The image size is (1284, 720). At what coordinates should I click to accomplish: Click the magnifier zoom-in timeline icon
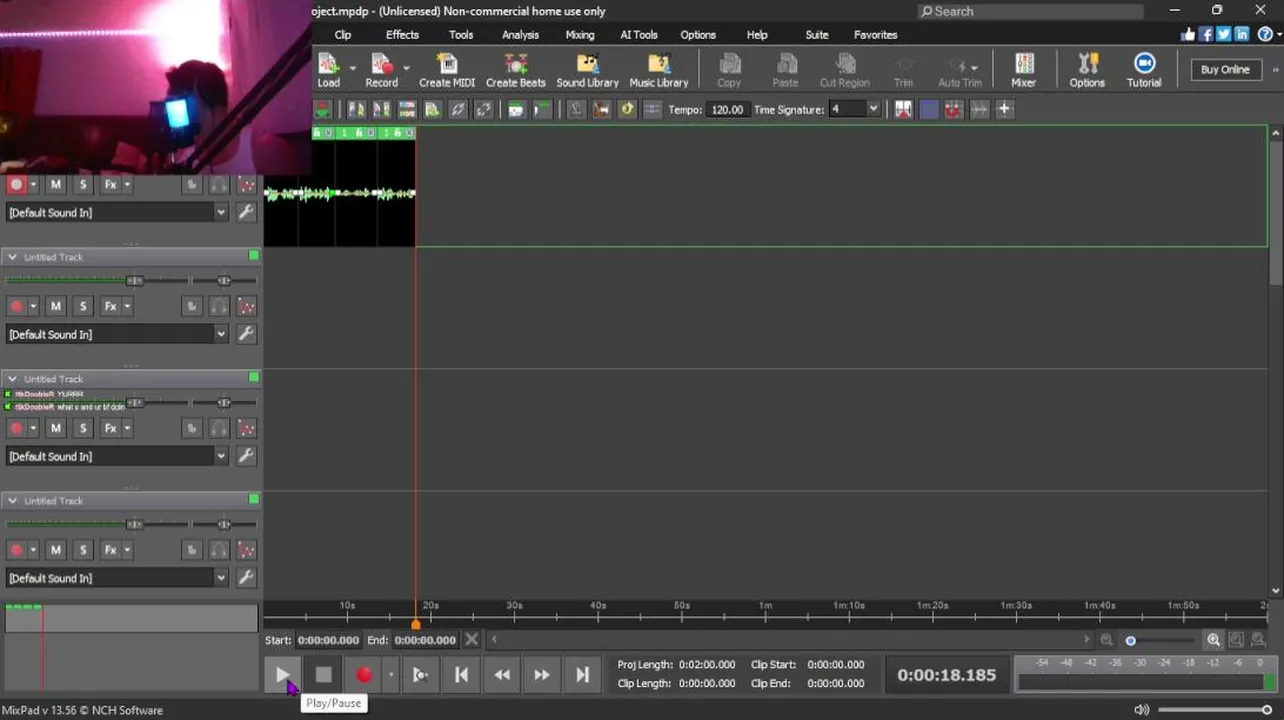(1213, 640)
